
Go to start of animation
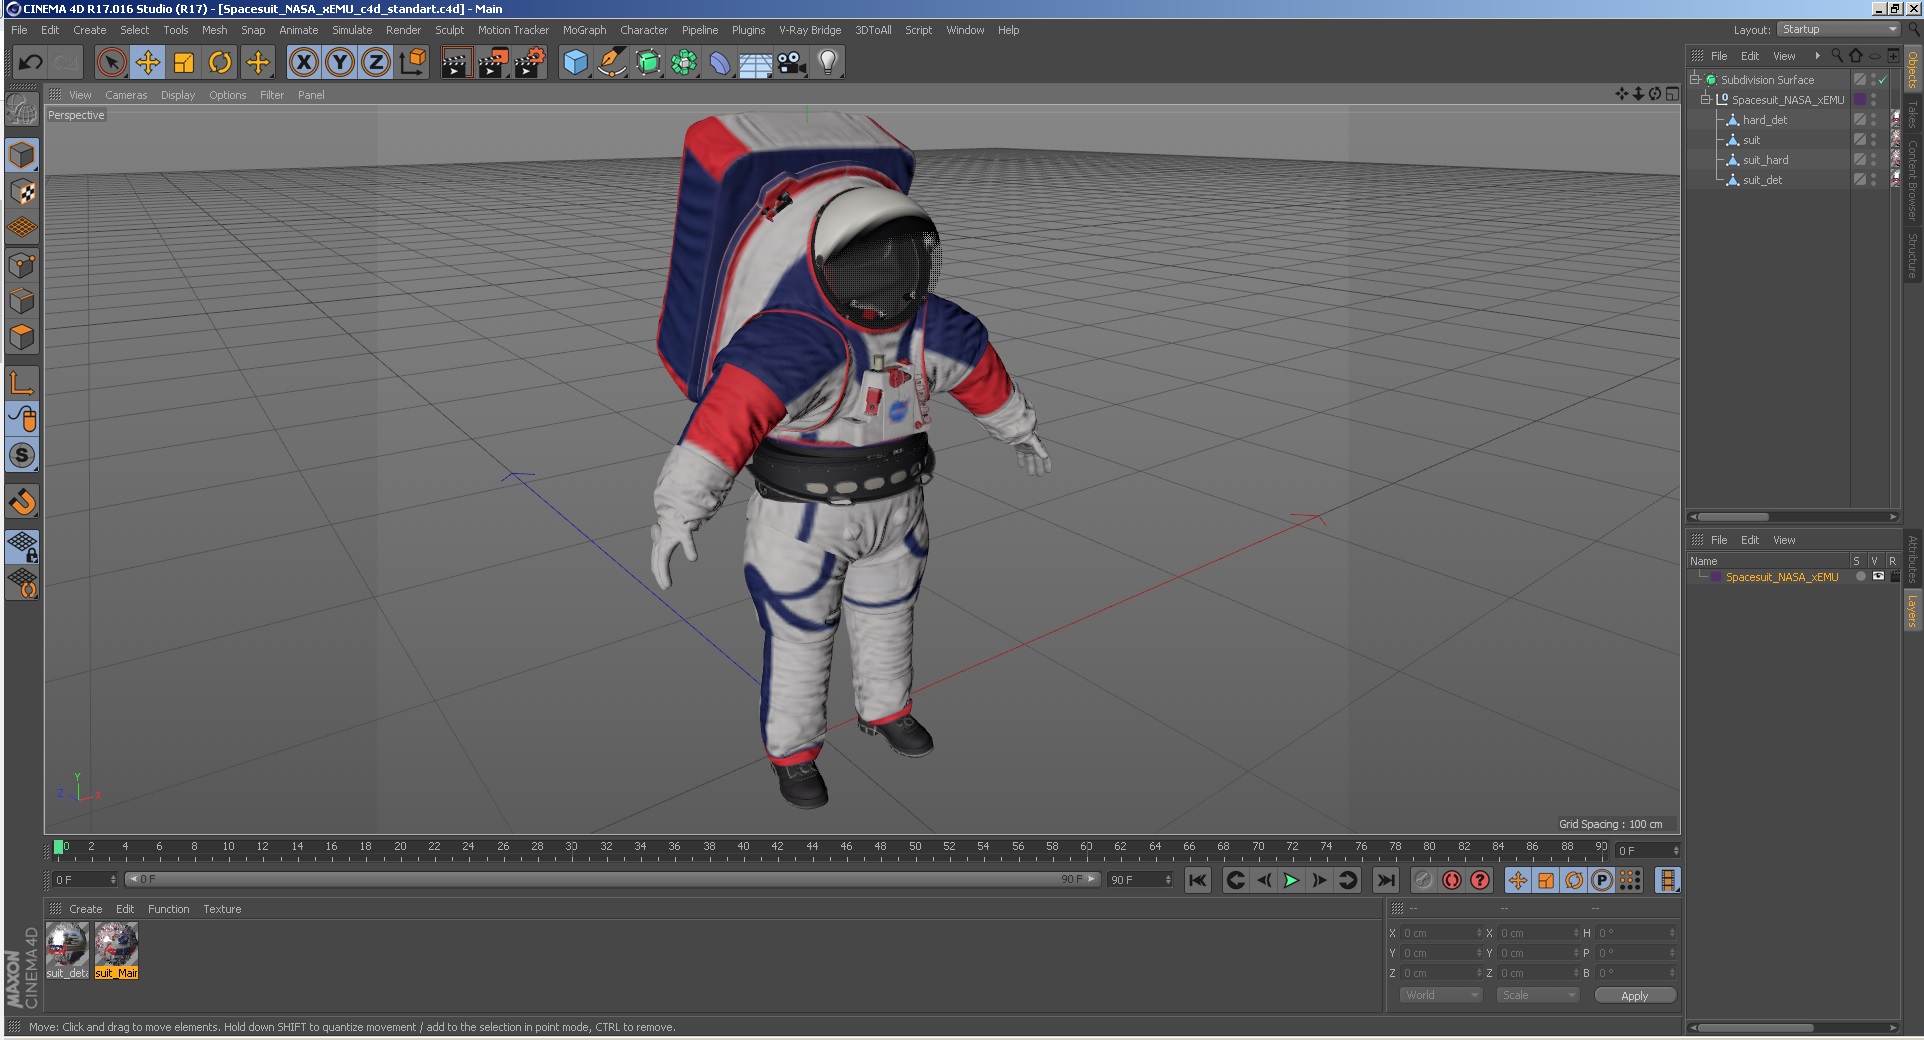[1197, 880]
